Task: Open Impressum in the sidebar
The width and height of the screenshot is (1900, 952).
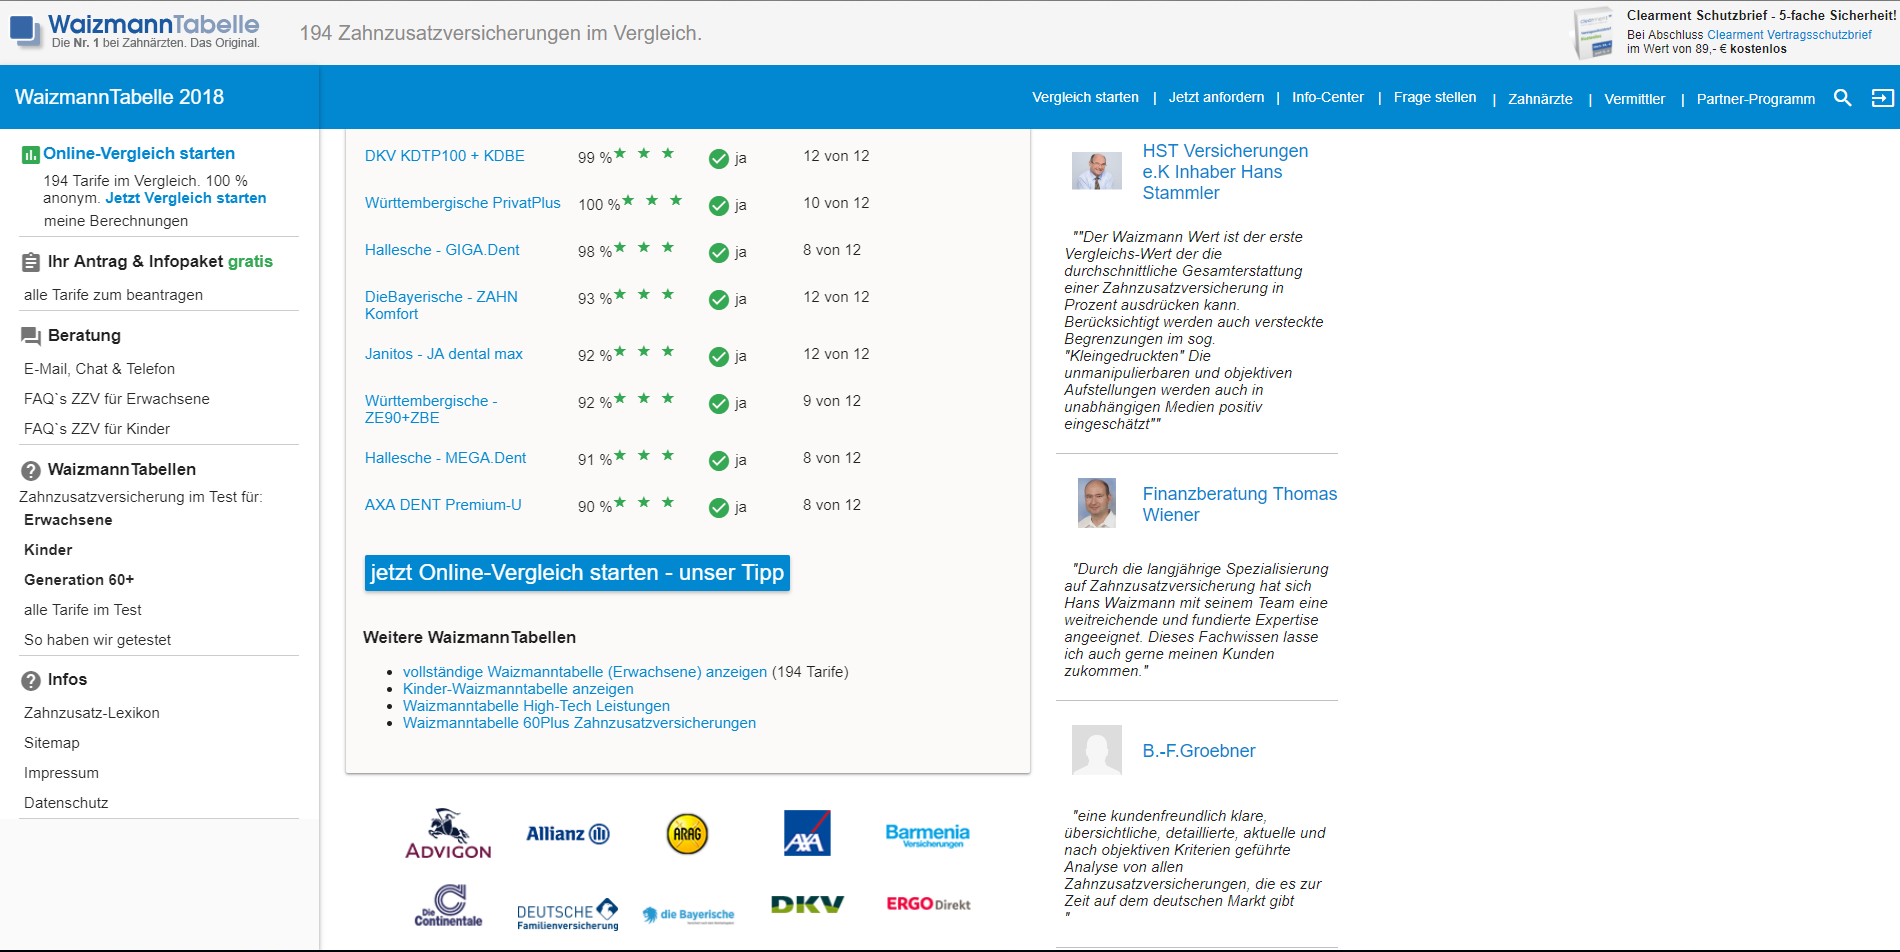Action: pos(61,773)
